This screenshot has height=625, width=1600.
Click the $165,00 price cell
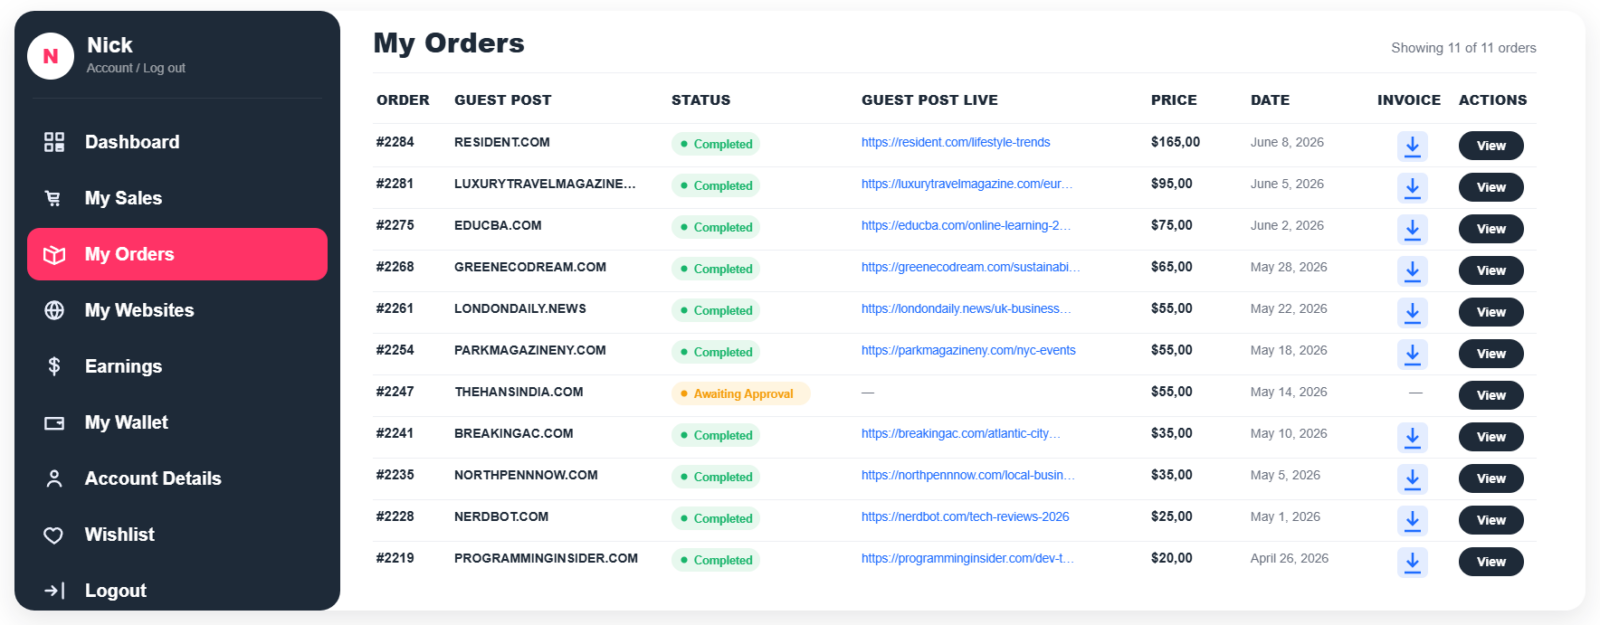[x=1175, y=142]
